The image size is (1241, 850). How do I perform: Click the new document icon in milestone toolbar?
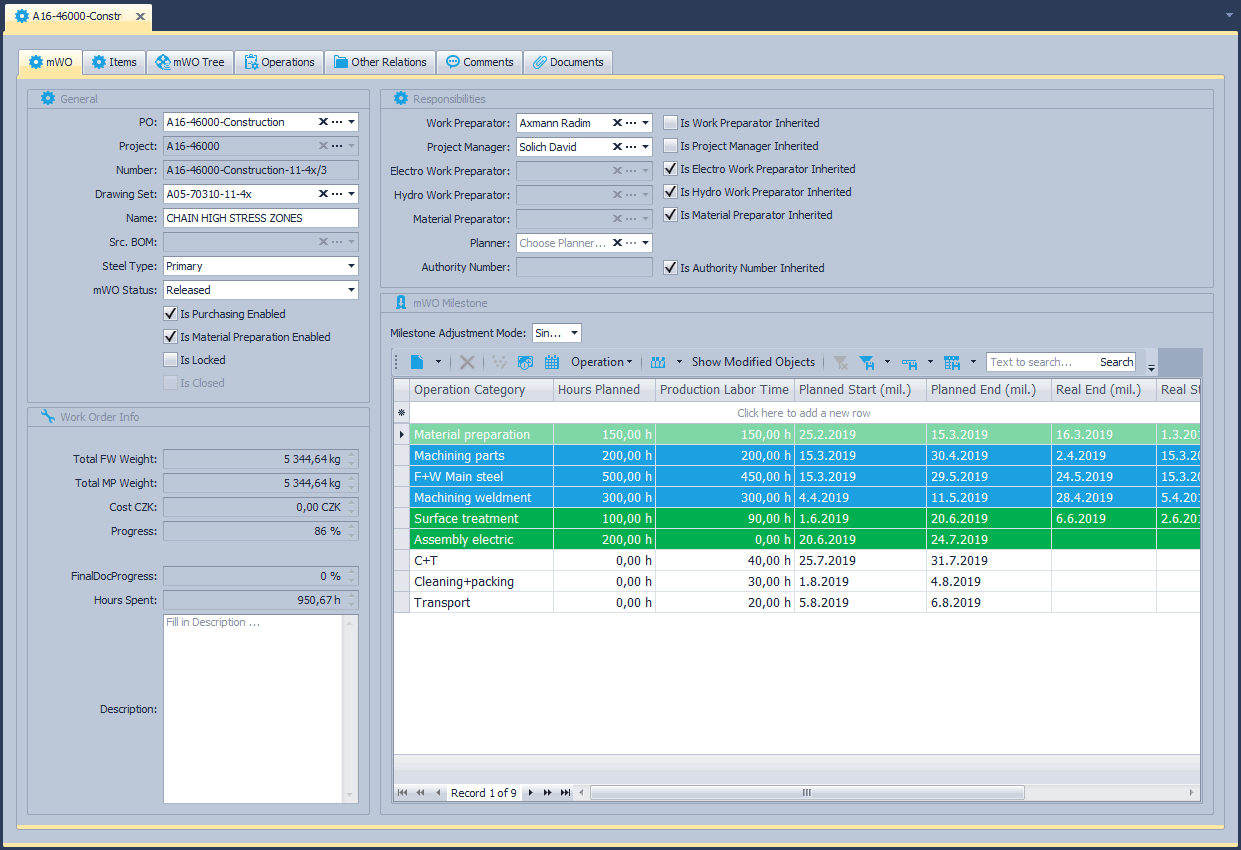coord(417,362)
